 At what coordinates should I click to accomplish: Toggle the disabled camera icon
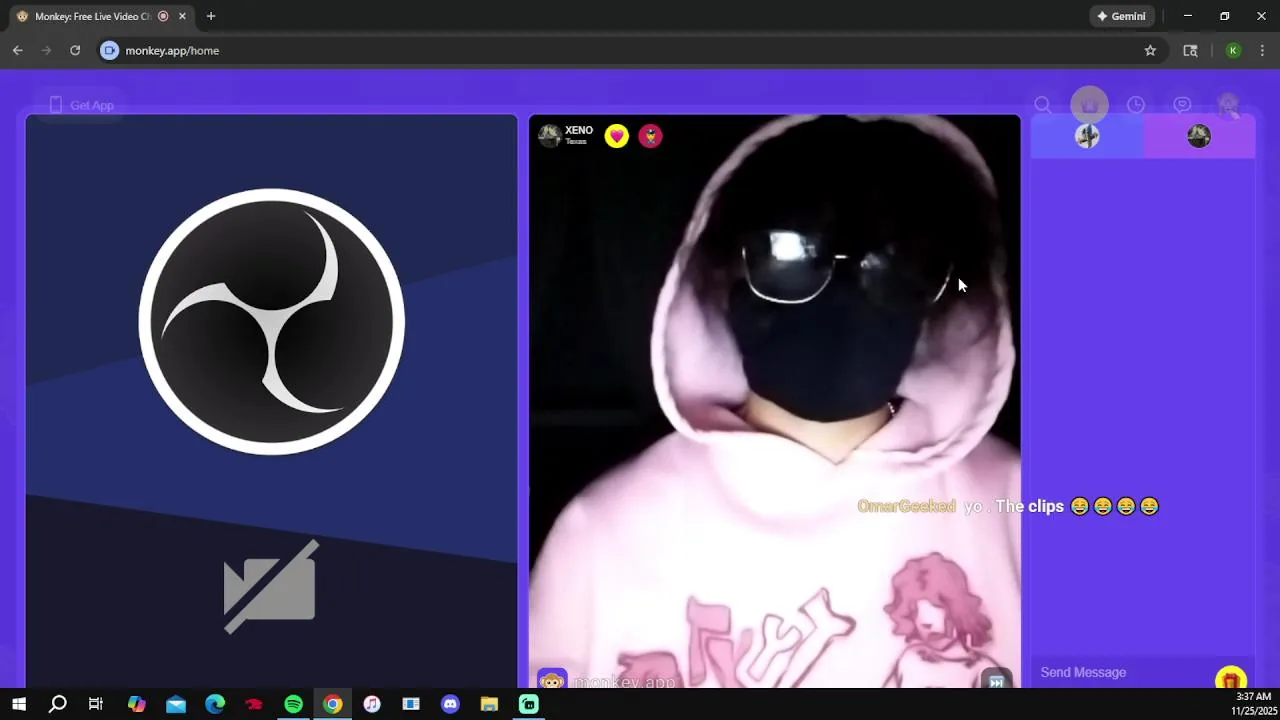[271, 587]
